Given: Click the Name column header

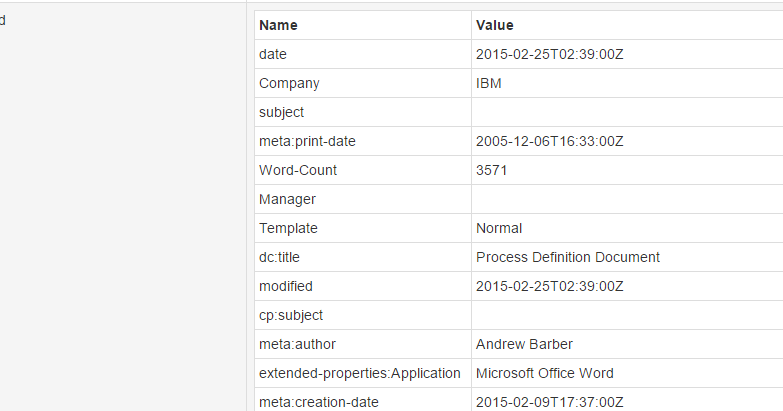Looking at the screenshot, I should (278, 25).
